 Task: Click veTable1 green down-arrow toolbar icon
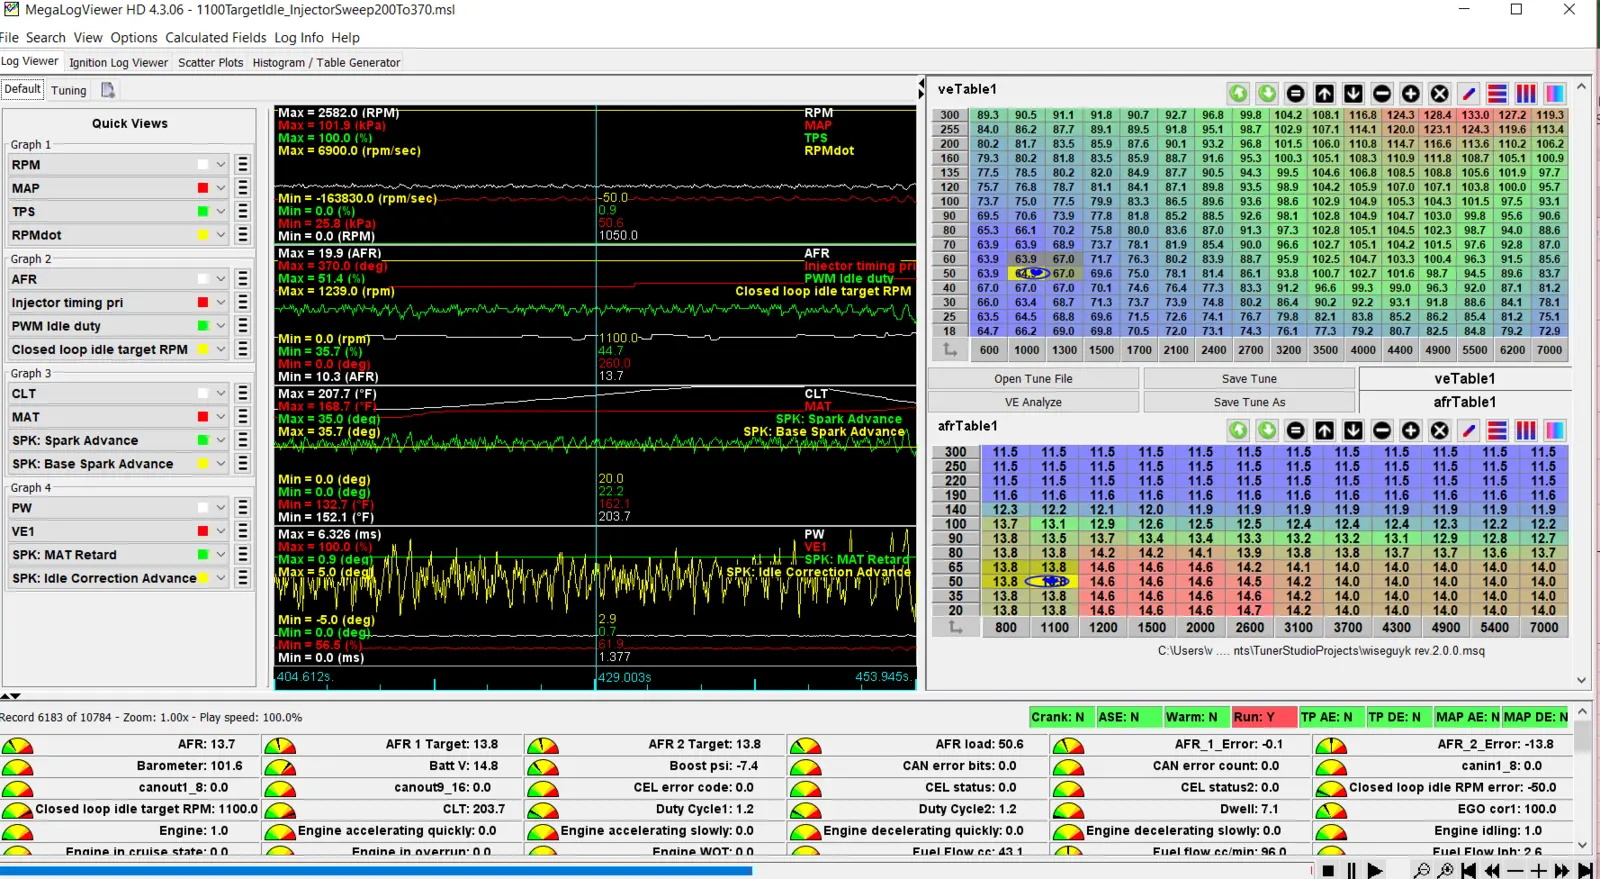[1267, 93]
